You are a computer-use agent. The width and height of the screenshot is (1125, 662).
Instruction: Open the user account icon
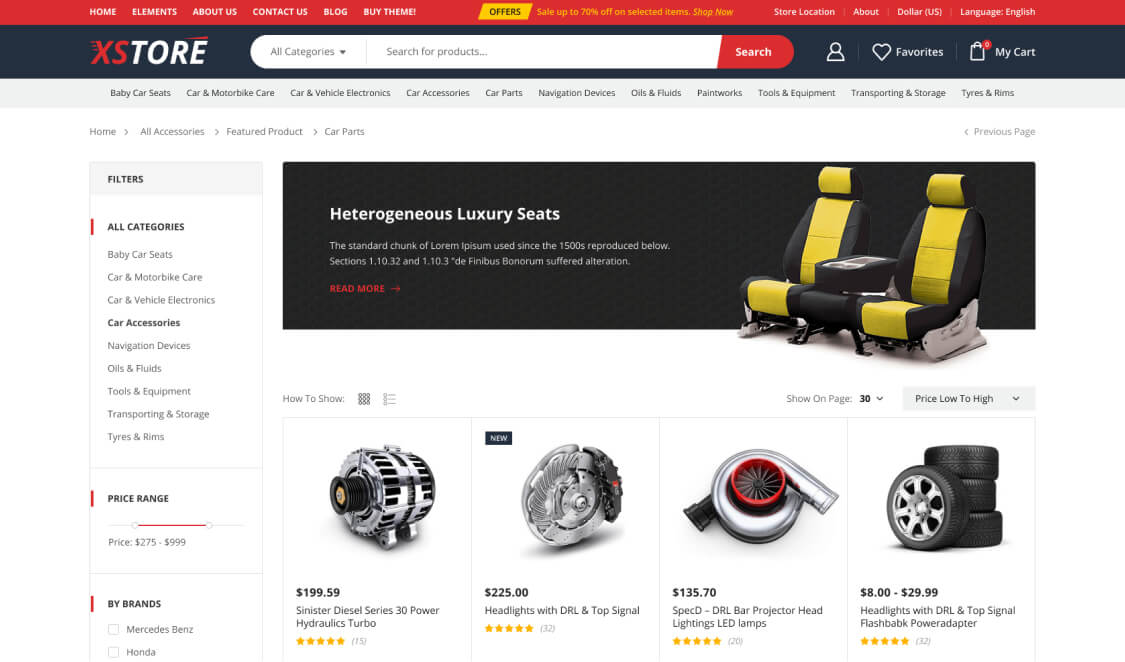coord(835,52)
